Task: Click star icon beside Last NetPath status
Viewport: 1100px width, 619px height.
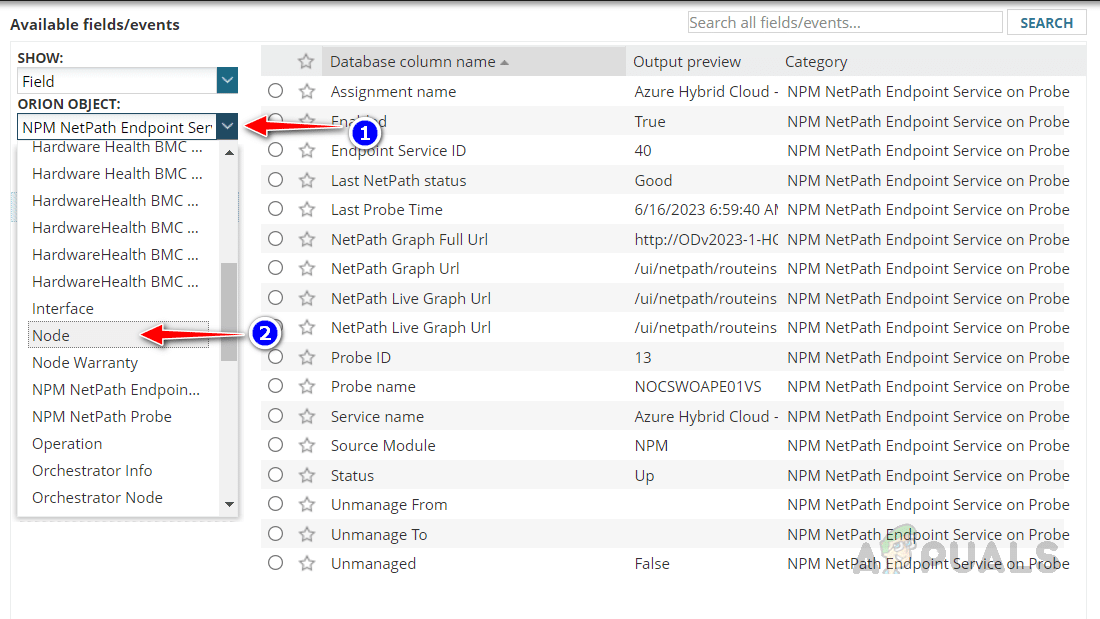Action: pyautogui.click(x=307, y=180)
